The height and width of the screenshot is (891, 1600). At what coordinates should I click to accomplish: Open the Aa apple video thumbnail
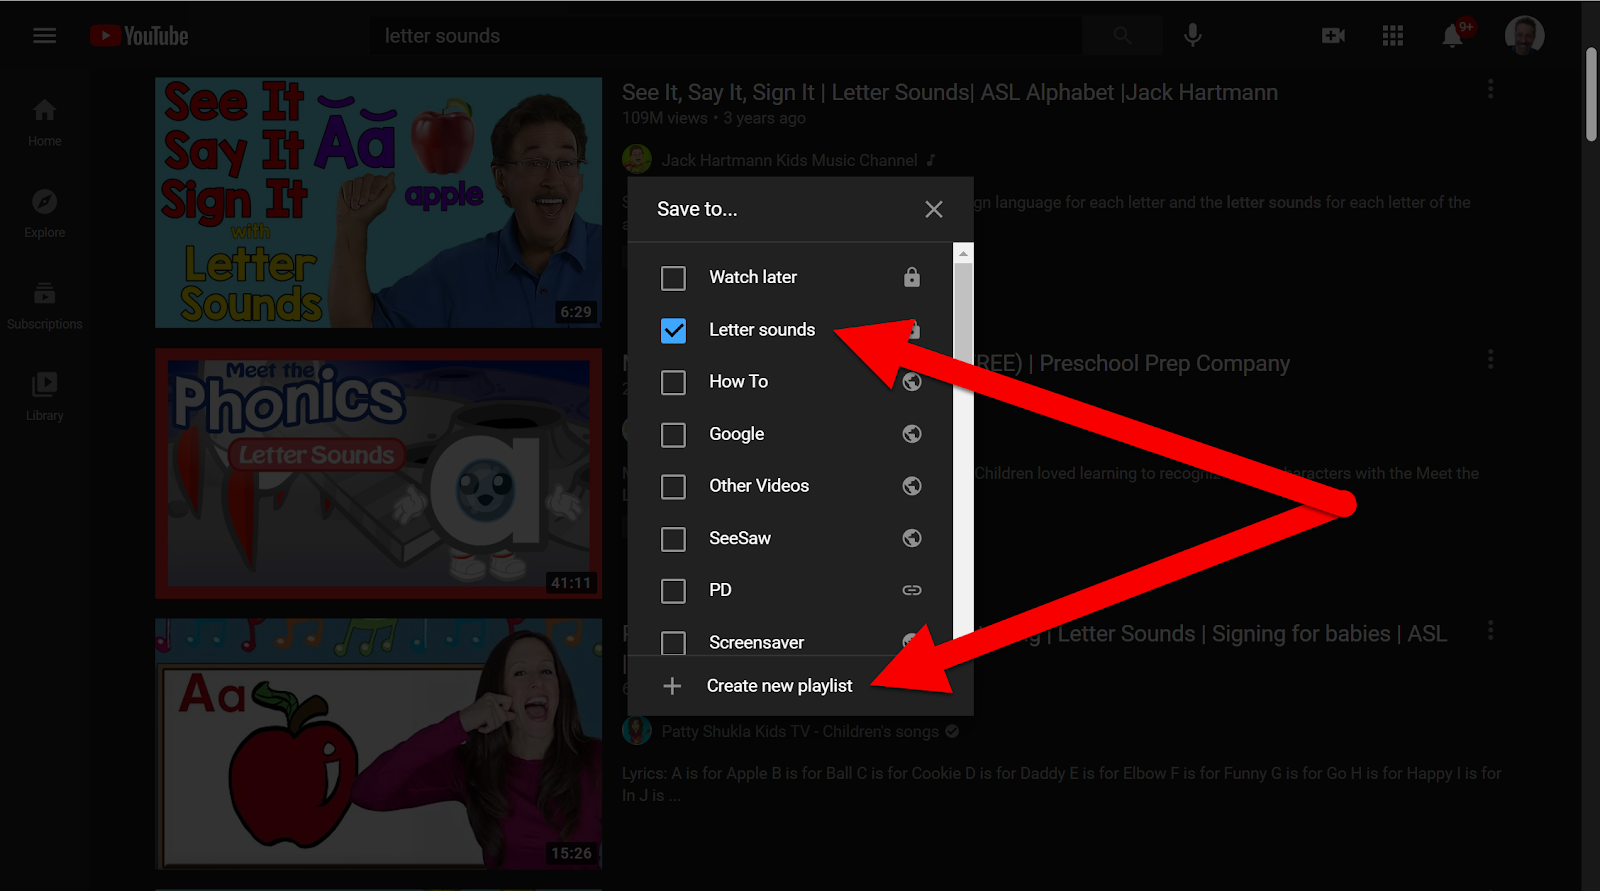click(x=378, y=744)
